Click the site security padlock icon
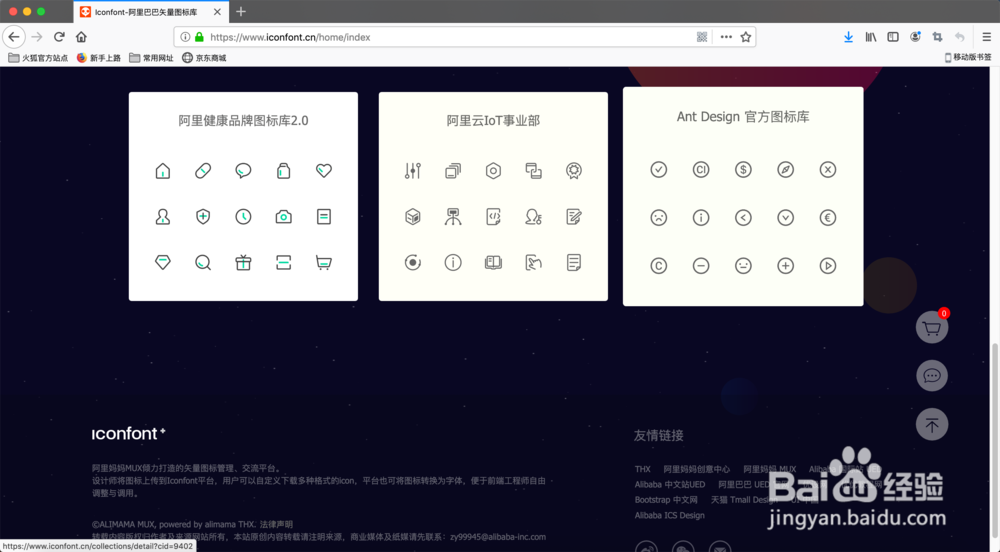 [x=200, y=37]
